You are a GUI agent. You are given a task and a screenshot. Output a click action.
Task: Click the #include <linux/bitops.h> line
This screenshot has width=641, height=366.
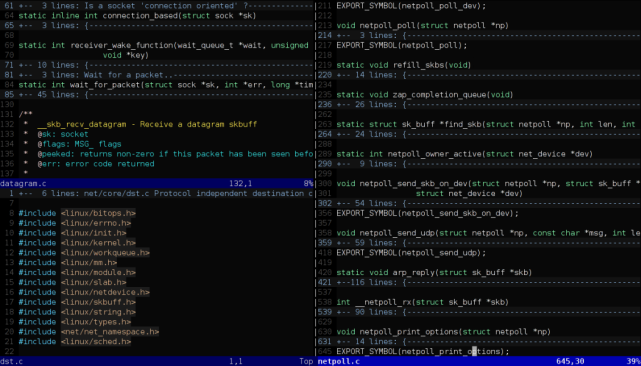[x=77, y=213]
